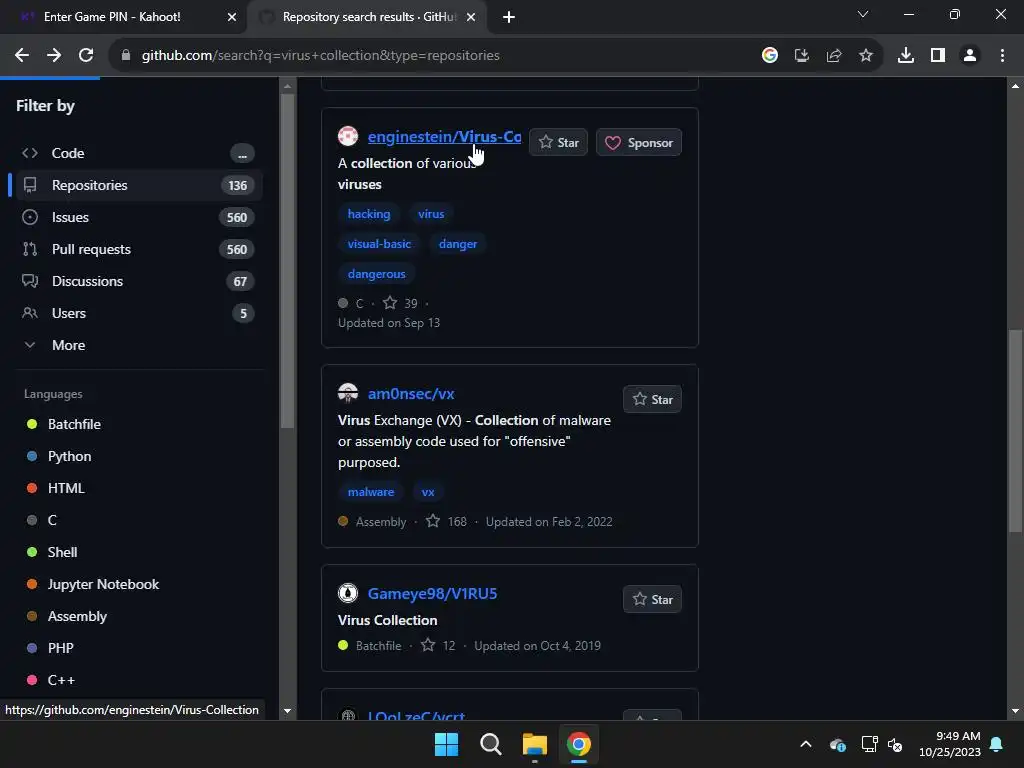The image size is (1024, 768).
Task: Click the hacking topic tag
Action: [x=369, y=214]
